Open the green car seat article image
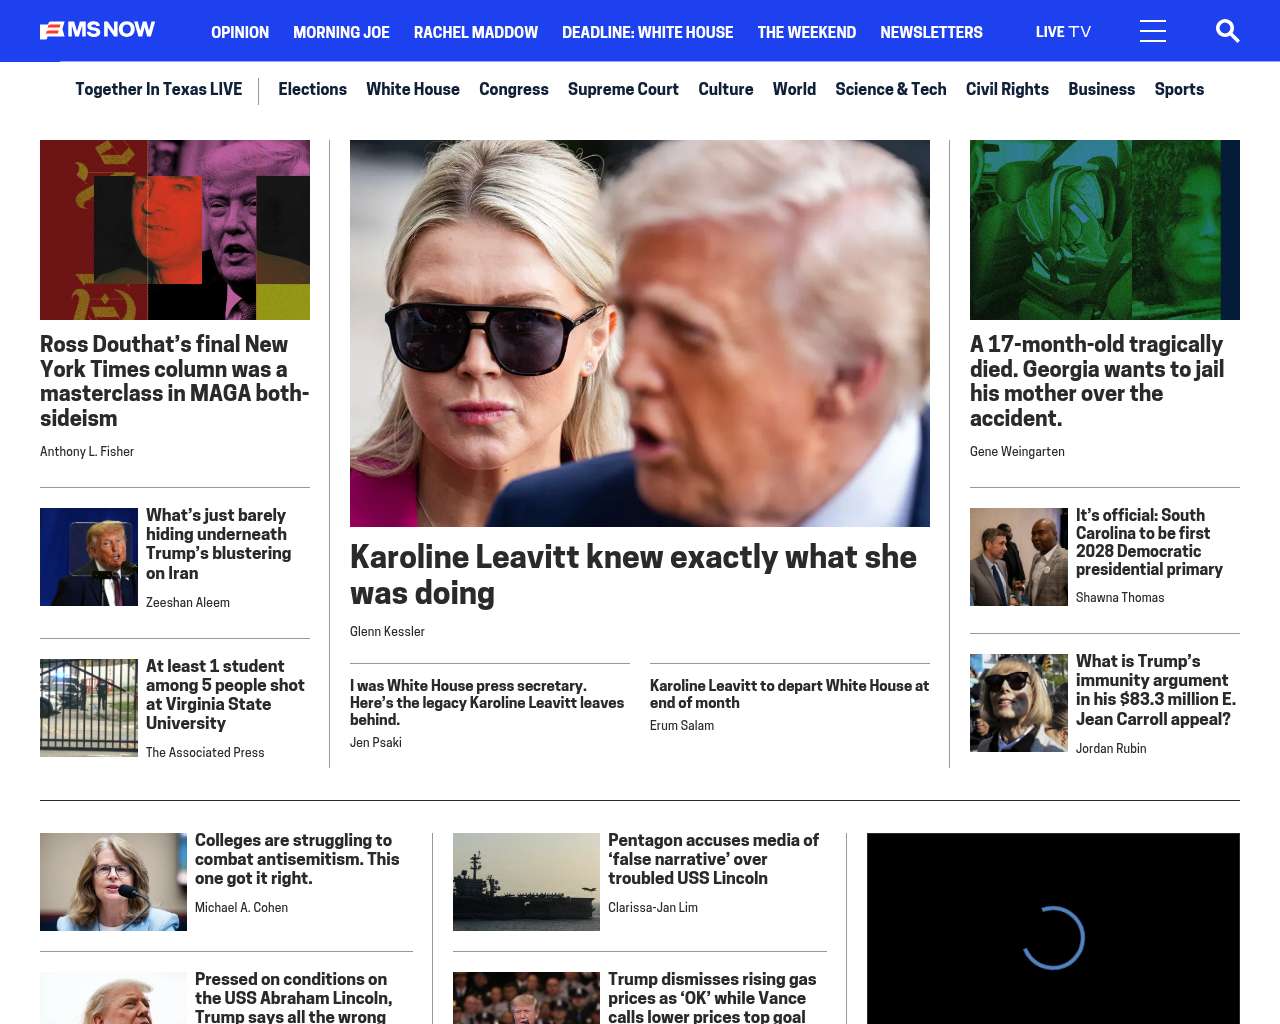The width and height of the screenshot is (1280, 1024). [x=1105, y=230]
